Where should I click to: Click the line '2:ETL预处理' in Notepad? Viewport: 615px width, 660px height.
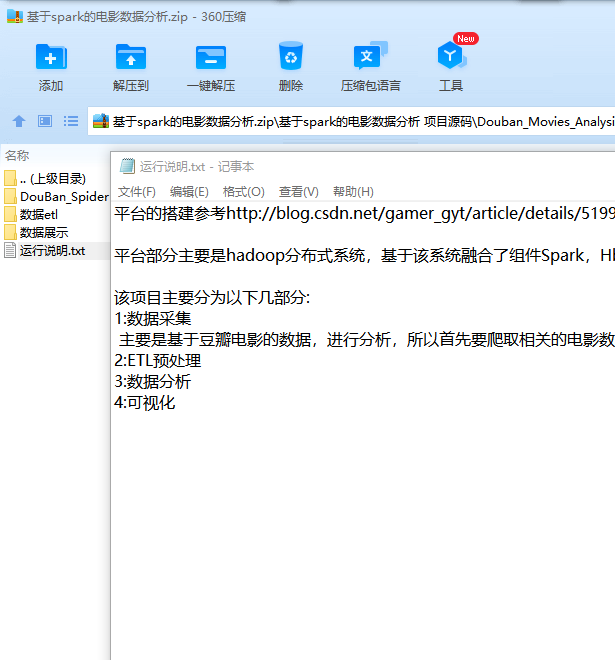coord(158,361)
